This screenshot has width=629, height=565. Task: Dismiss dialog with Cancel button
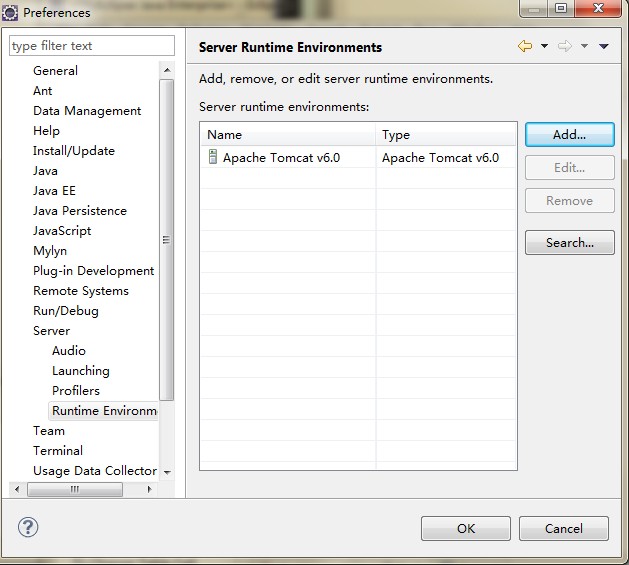click(564, 528)
